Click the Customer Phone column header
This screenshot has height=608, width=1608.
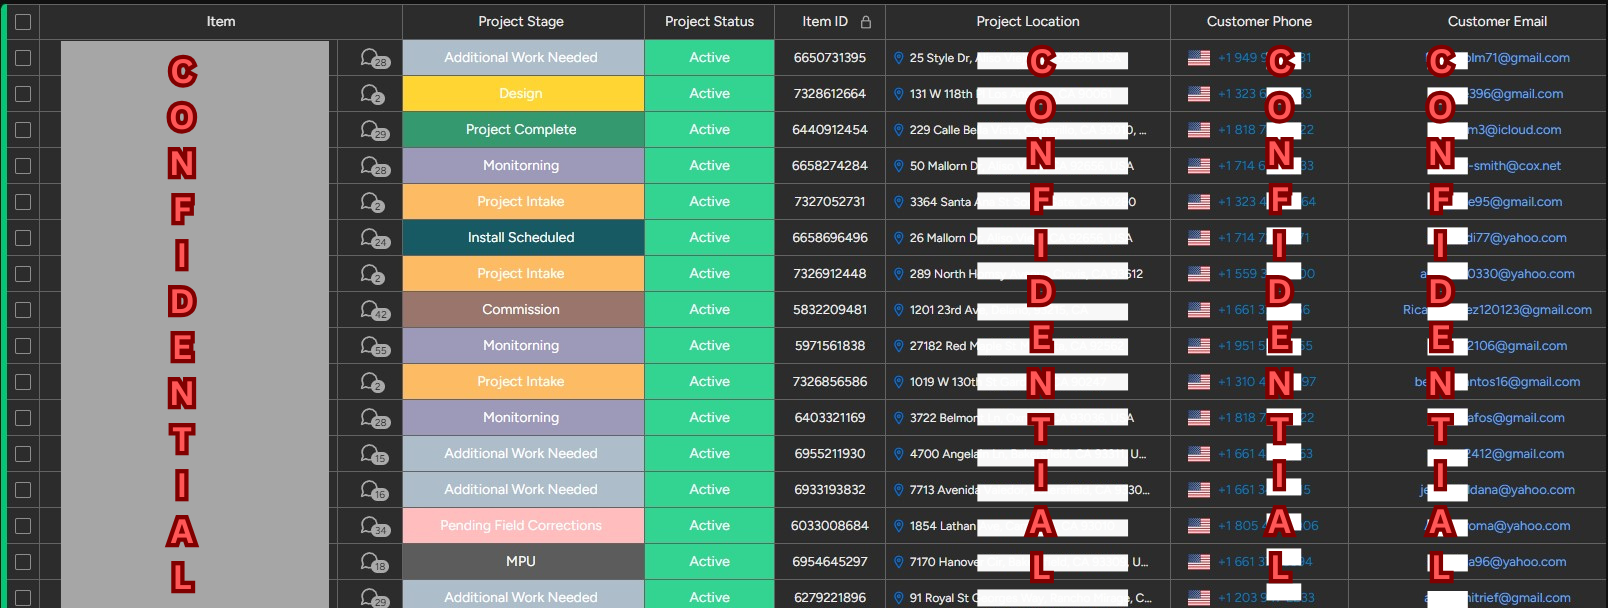(1259, 21)
